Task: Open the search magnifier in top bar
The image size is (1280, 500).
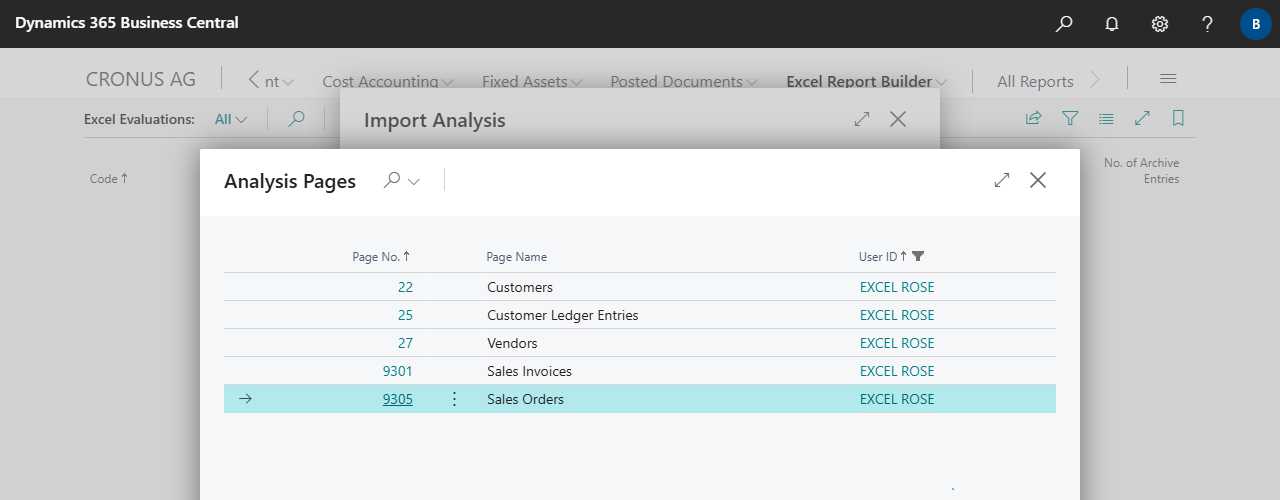Action: coord(1064,23)
